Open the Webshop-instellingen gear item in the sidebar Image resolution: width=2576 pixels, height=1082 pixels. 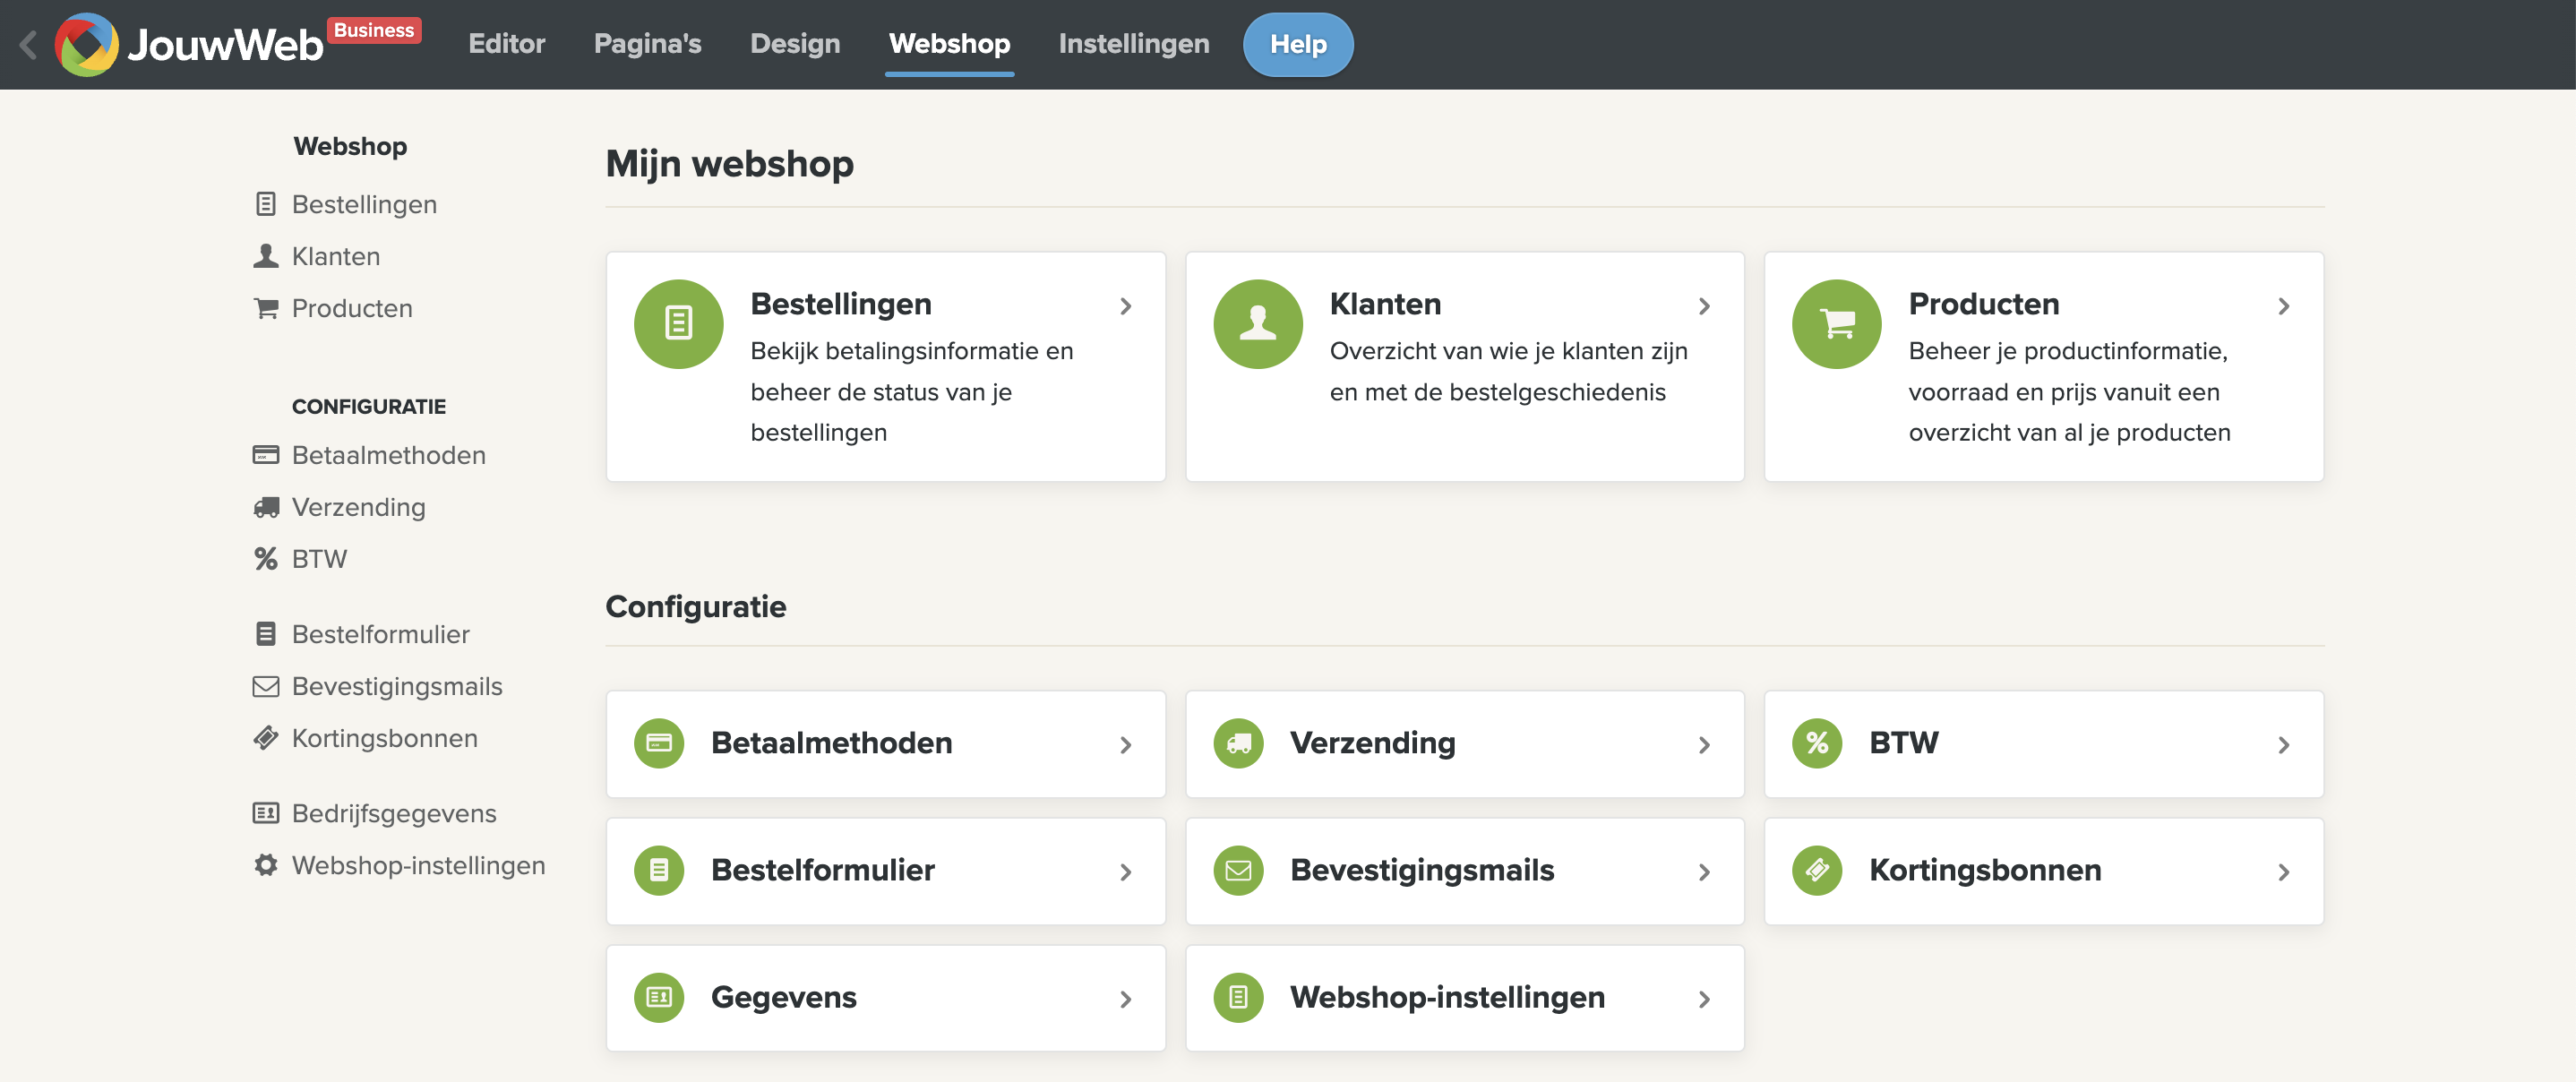tap(417, 865)
